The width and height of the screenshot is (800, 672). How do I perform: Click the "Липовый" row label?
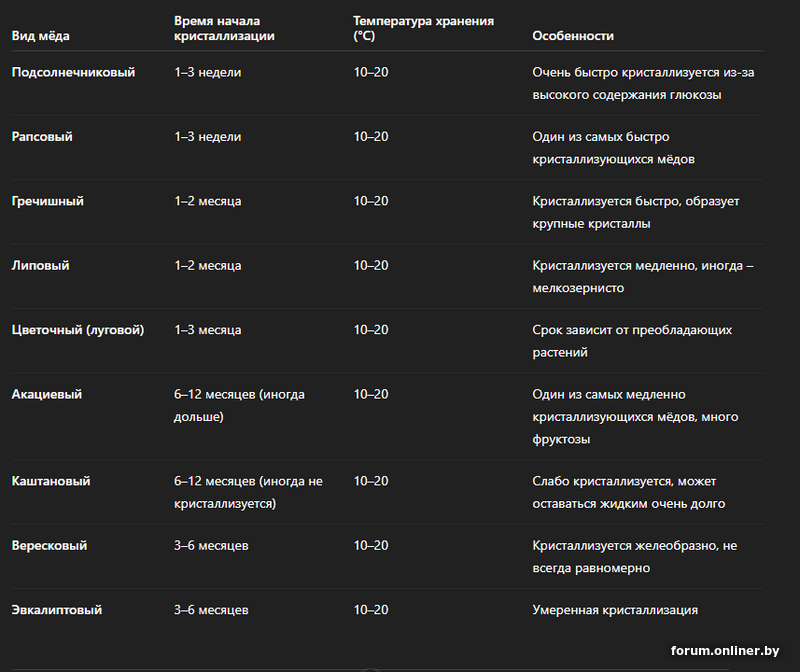[x=40, y=266]
